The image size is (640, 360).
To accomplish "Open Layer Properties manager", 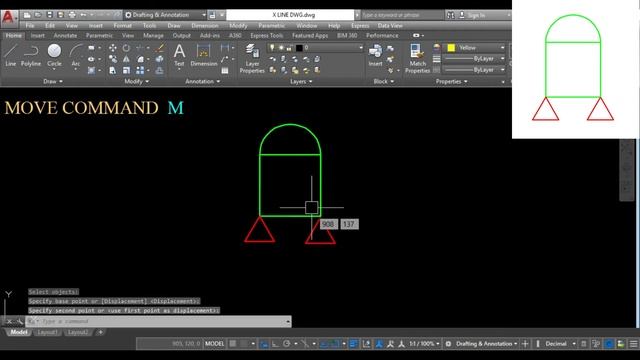I will click(x=252, y=59).
